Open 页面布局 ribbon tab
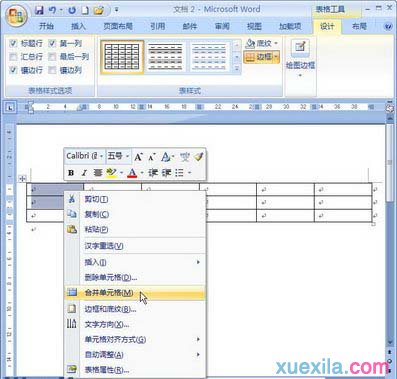 (118, 26)
